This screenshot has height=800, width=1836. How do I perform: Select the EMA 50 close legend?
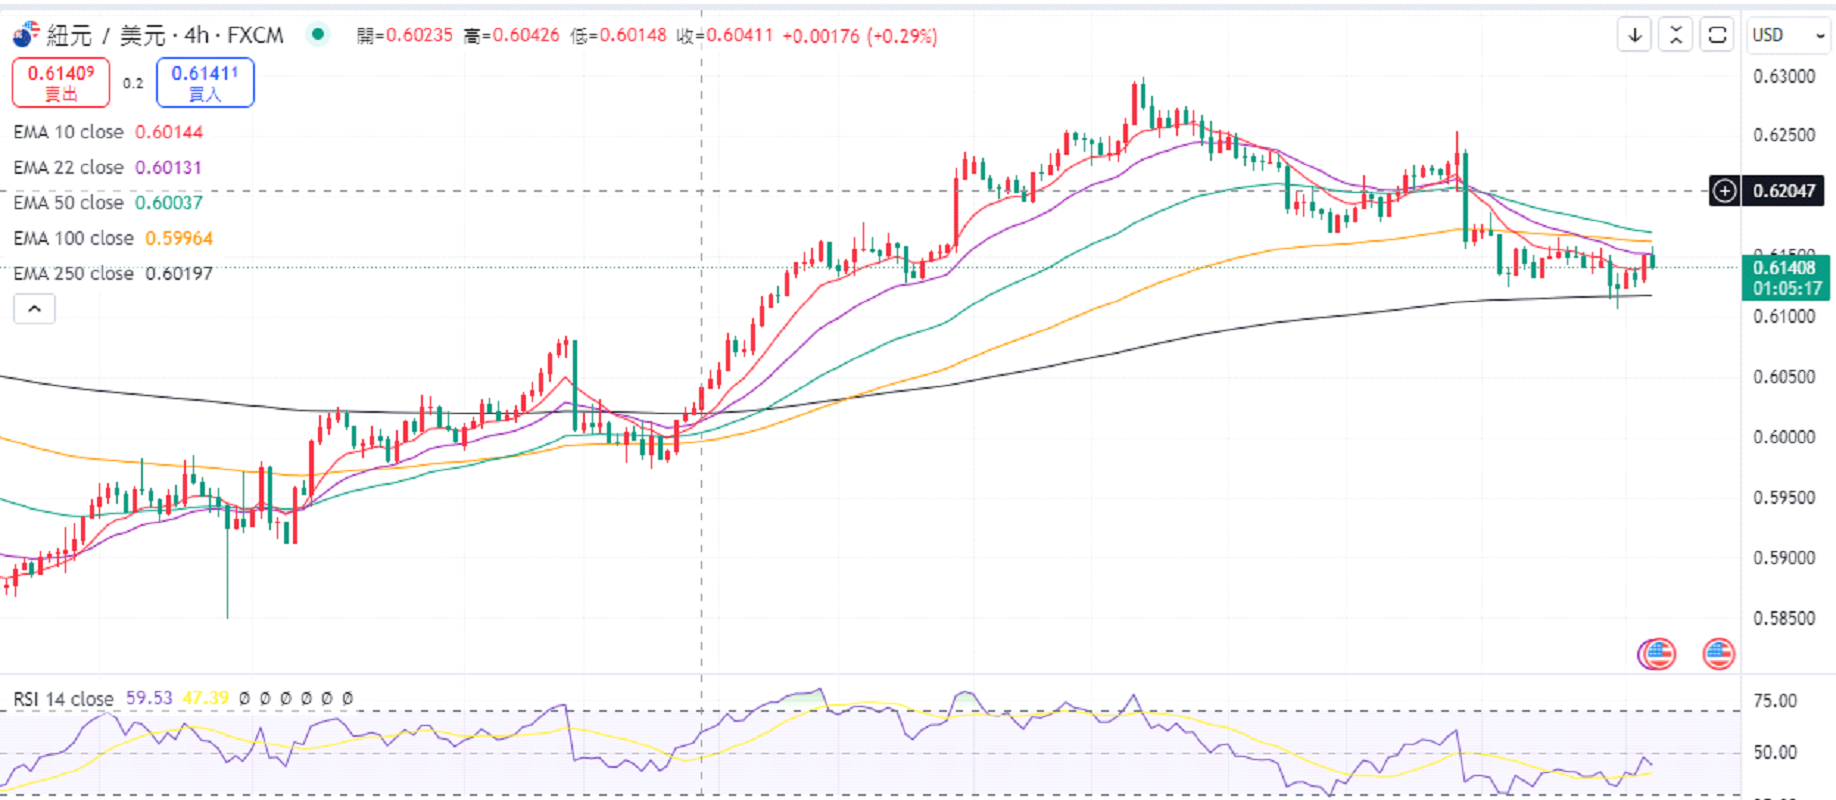[69, 202]
